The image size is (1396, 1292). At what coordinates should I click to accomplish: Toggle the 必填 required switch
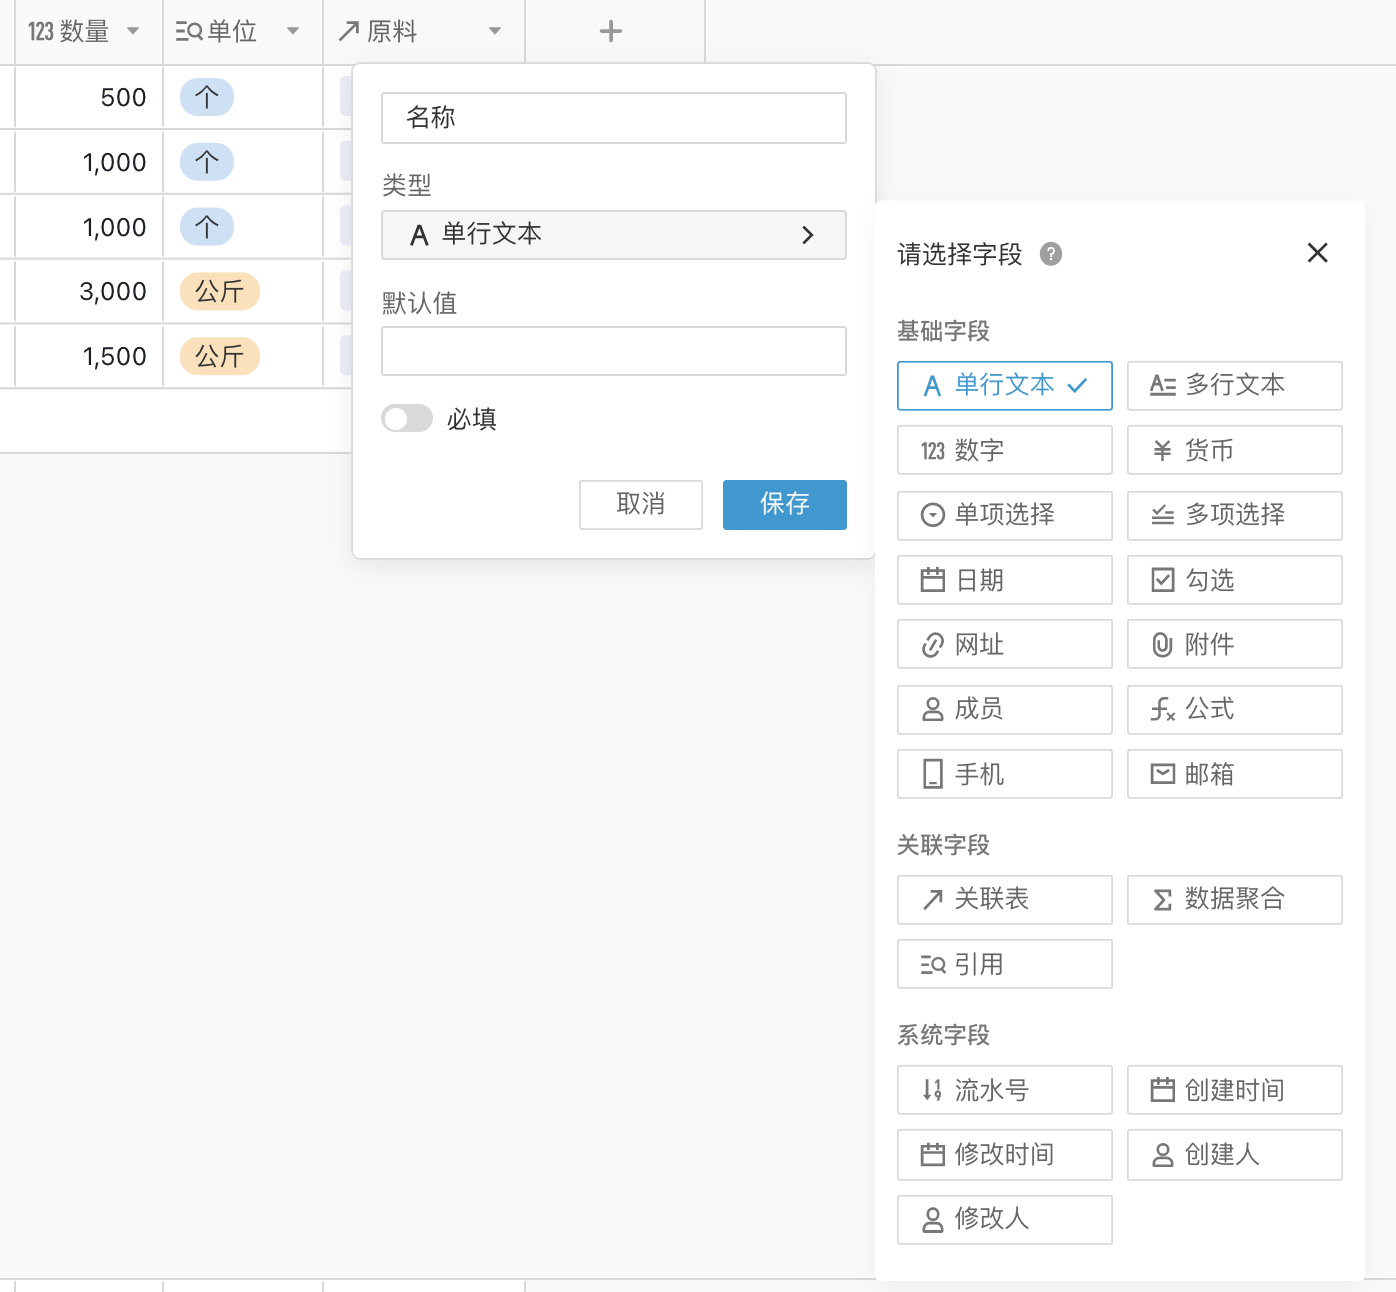pos(407,418)
